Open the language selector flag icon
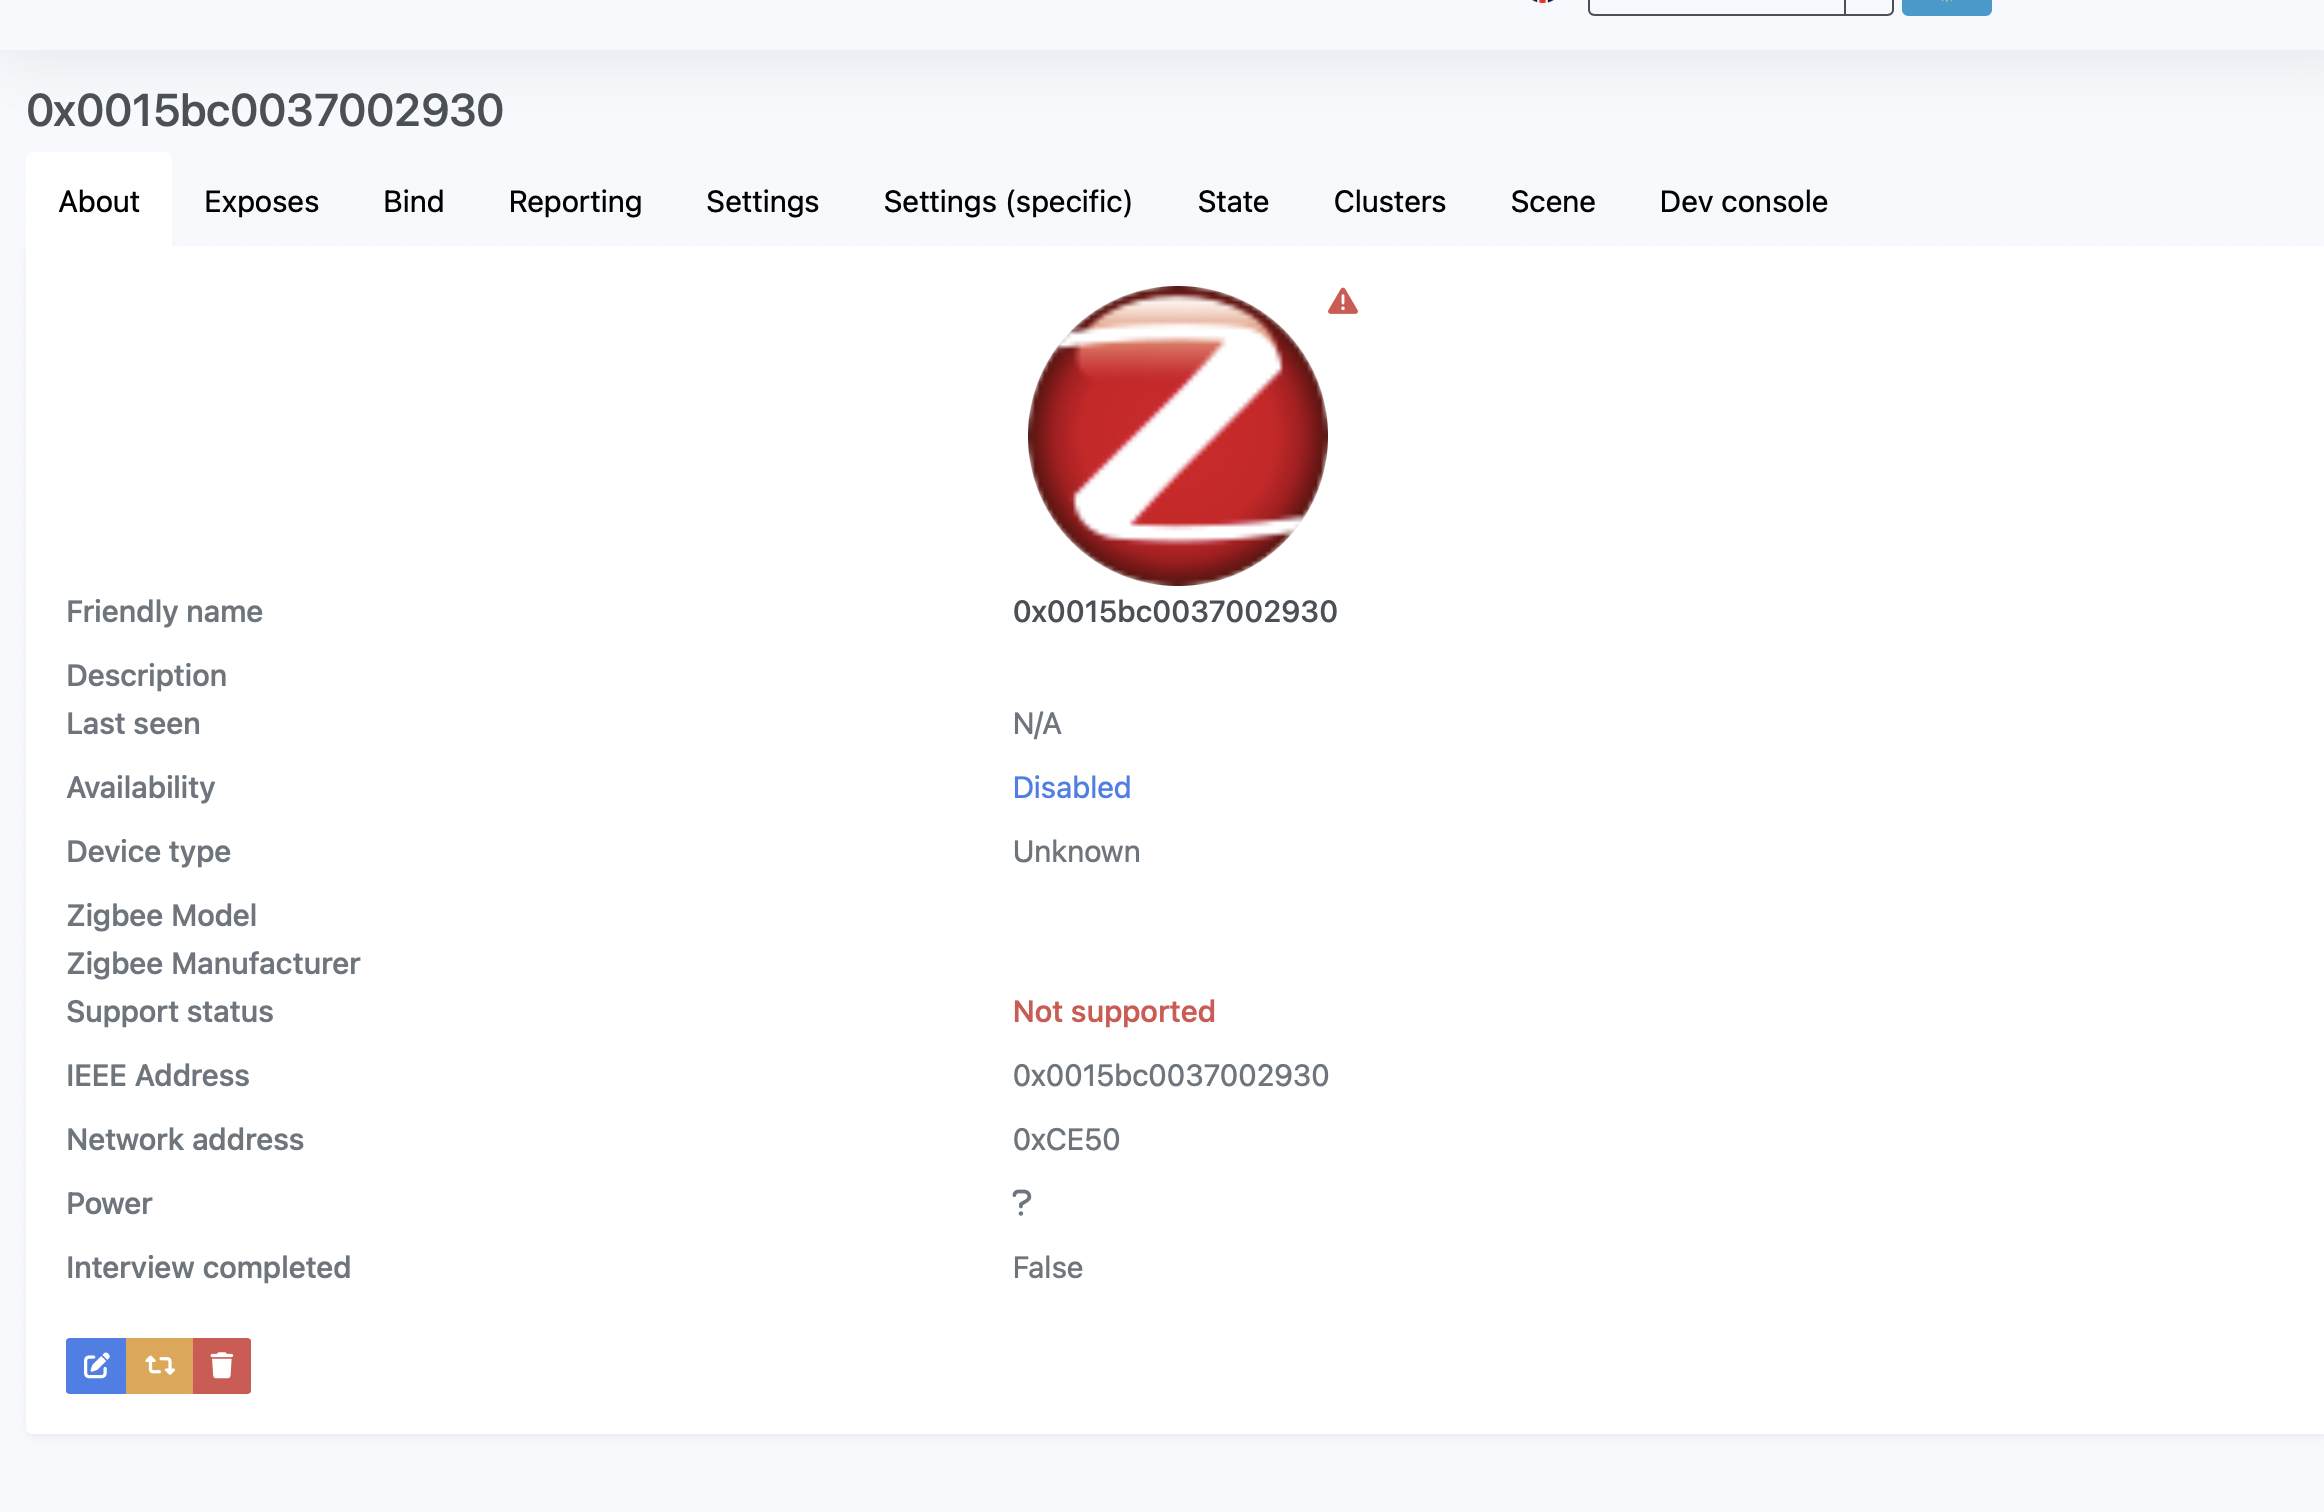The width and height of the screenshot is (2324, 1512). 1540,2
